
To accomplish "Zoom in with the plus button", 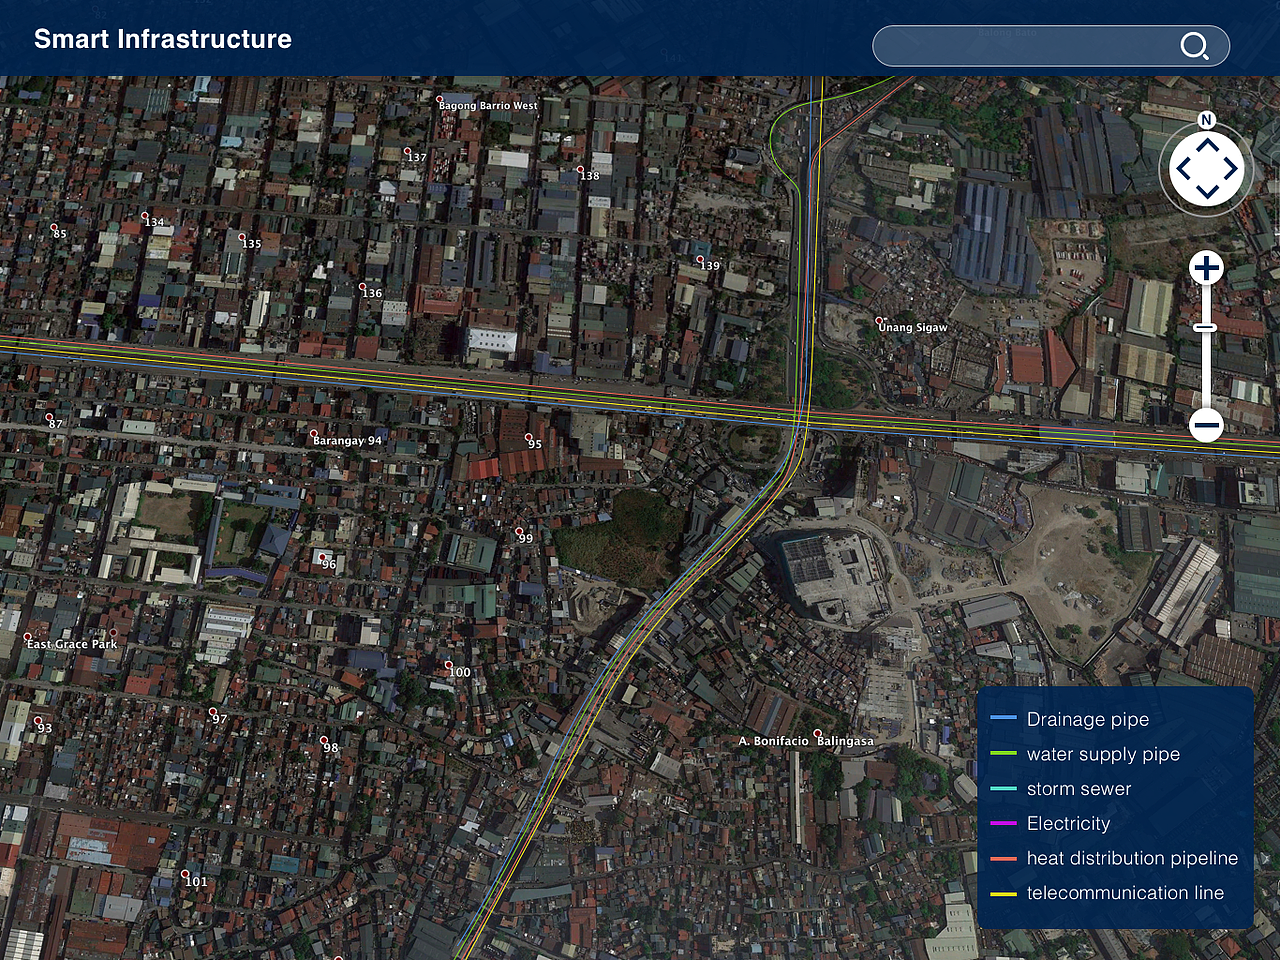I will tap(1206, 268).
